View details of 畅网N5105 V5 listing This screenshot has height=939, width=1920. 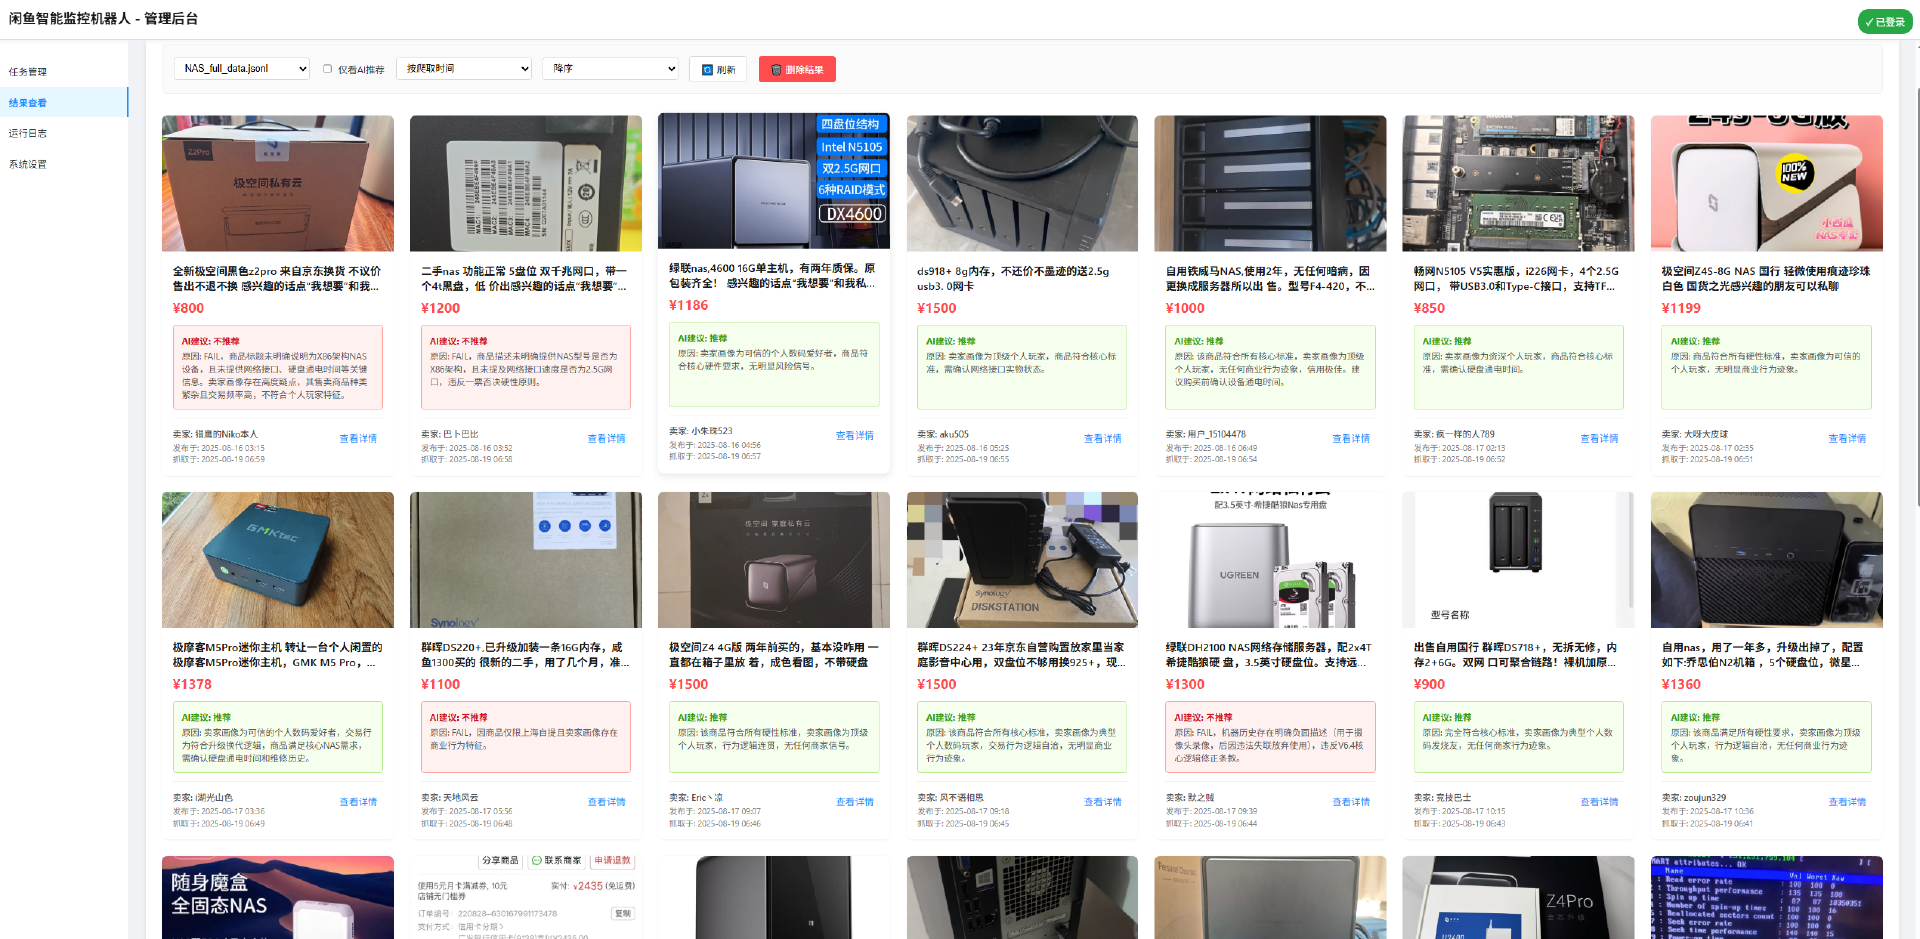coord(1599,439)
